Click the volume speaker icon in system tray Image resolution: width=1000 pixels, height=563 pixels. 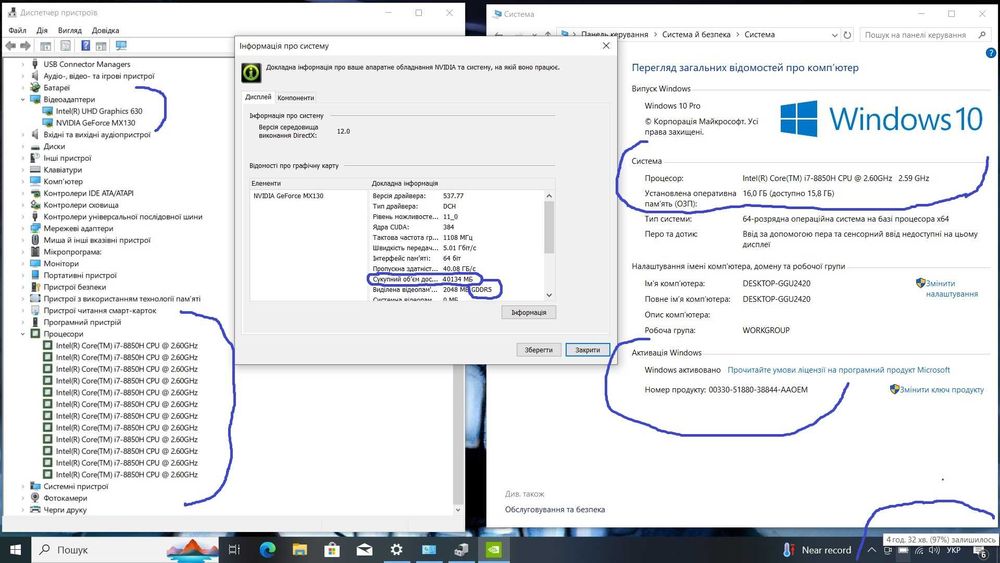[934, 550]
